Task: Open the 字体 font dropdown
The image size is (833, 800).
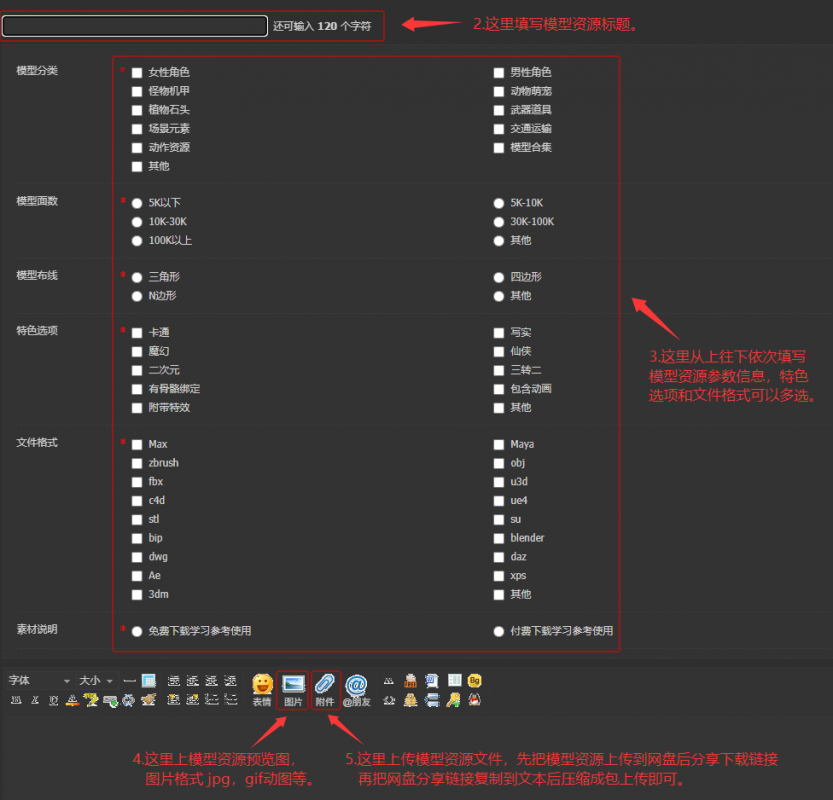Action: click(x=40, y=680)
